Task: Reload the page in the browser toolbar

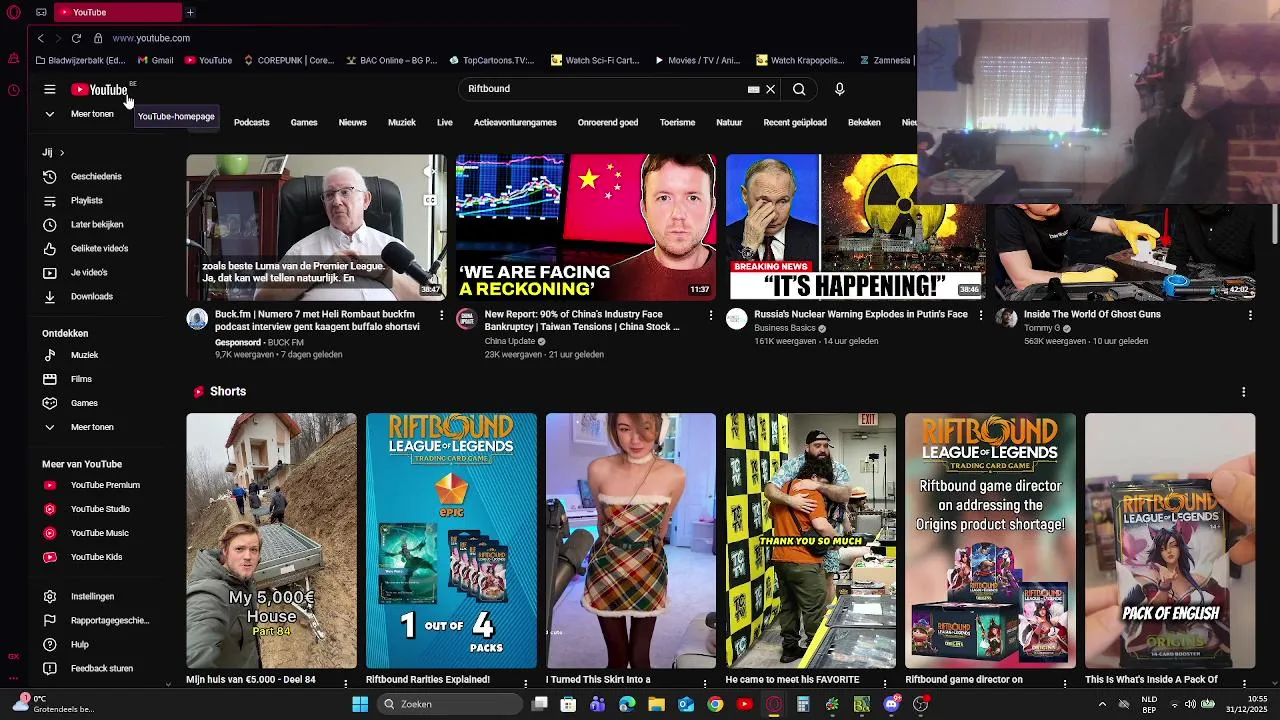Action: [x=76, y=38]
